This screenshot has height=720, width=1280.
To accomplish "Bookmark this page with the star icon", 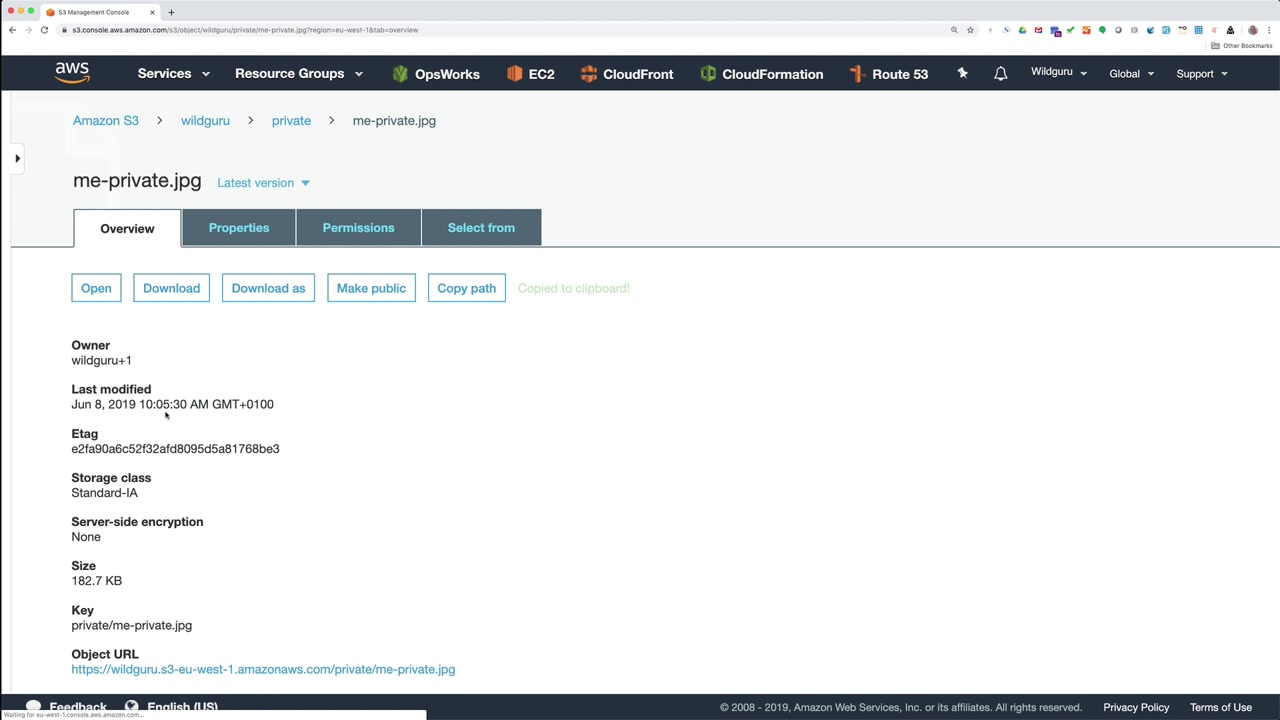I will (970, 30).
